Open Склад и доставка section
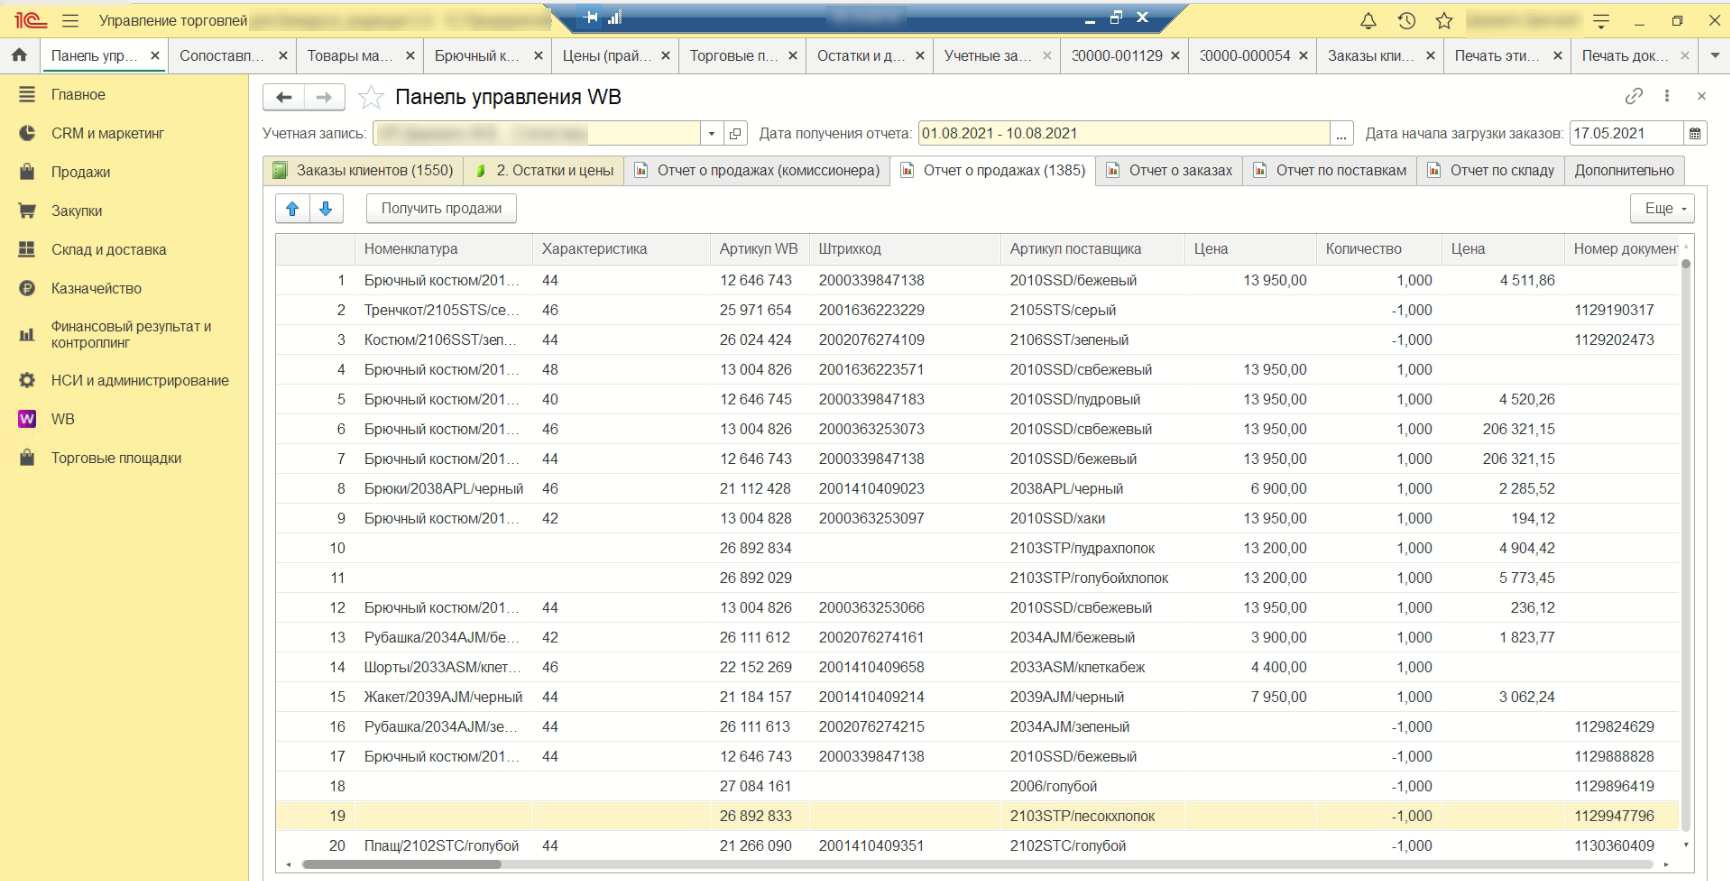Image resolution: width=1730 pixels, height=881 pixels. click(x=108, y=249)
